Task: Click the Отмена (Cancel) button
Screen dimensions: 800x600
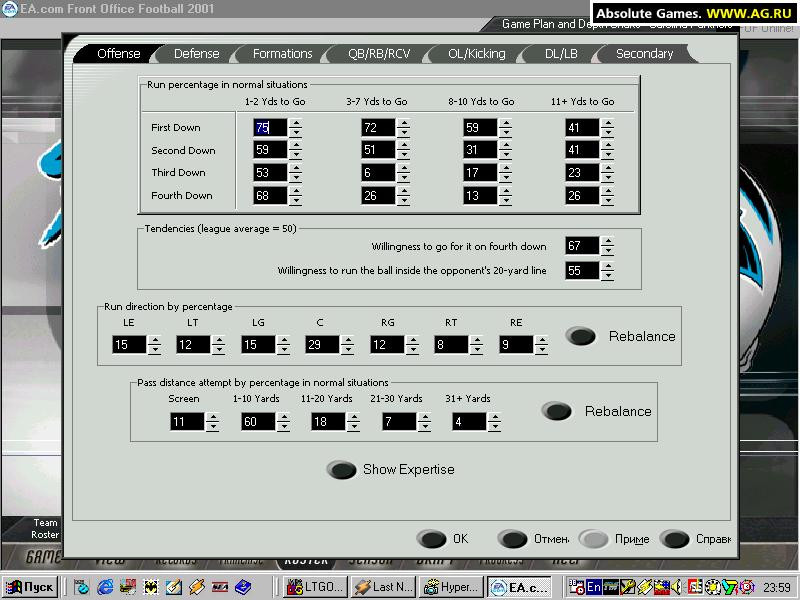Action: 534,539
